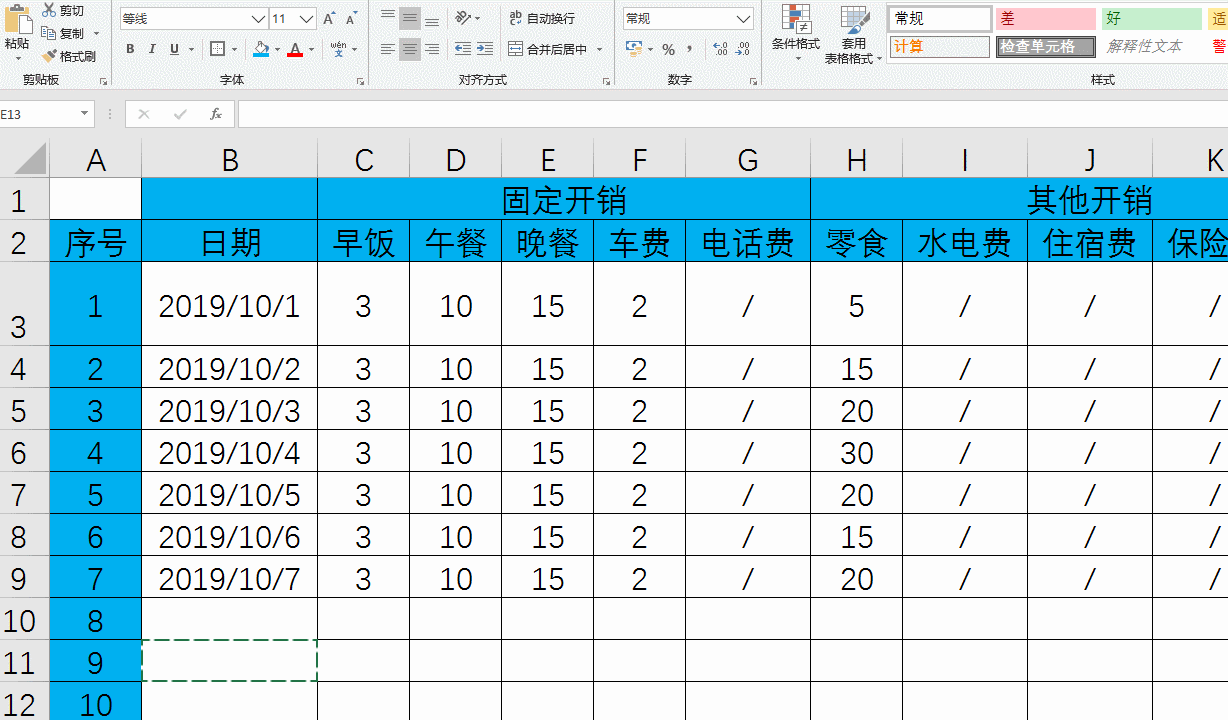Image resolution: width=1228 pixels, height=720 pixels.
Task: Apply the 解释性文本 (Explanatory Text) style
Action: pyautogui.click(x=1152, y=46)
